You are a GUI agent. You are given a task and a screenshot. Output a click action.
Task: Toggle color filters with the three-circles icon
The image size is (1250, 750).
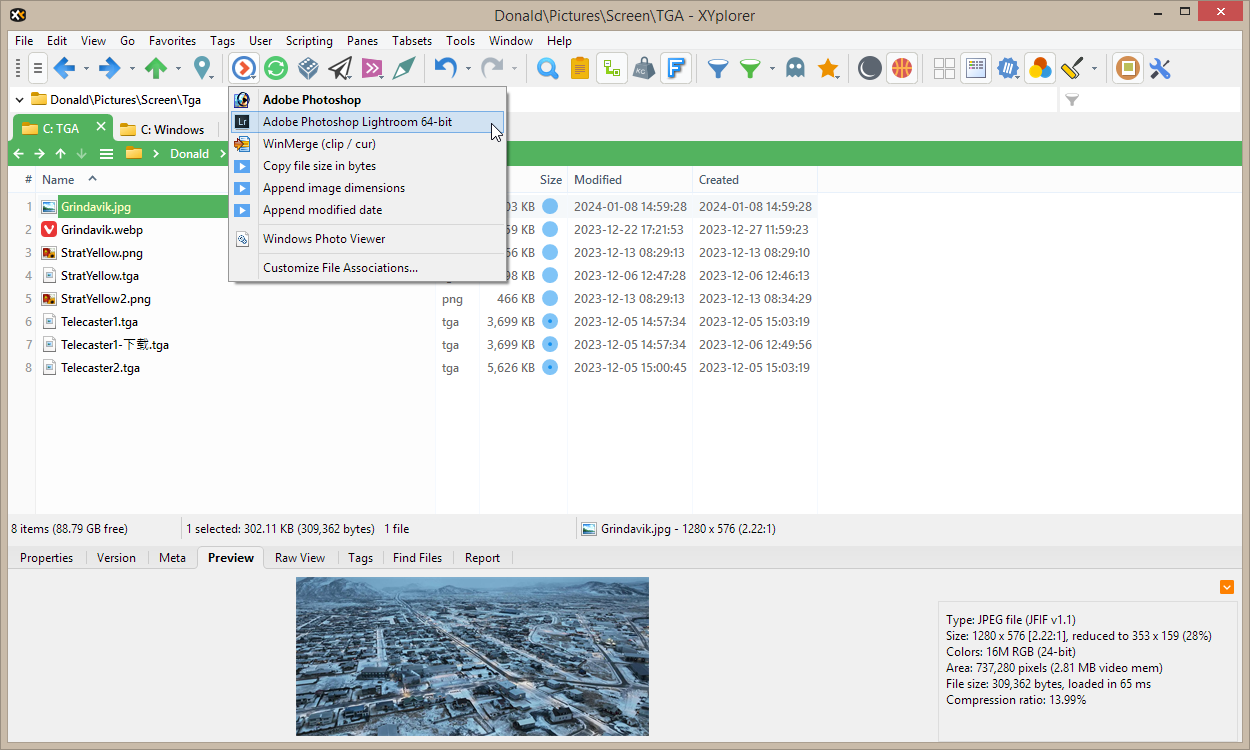(1040, 68)
